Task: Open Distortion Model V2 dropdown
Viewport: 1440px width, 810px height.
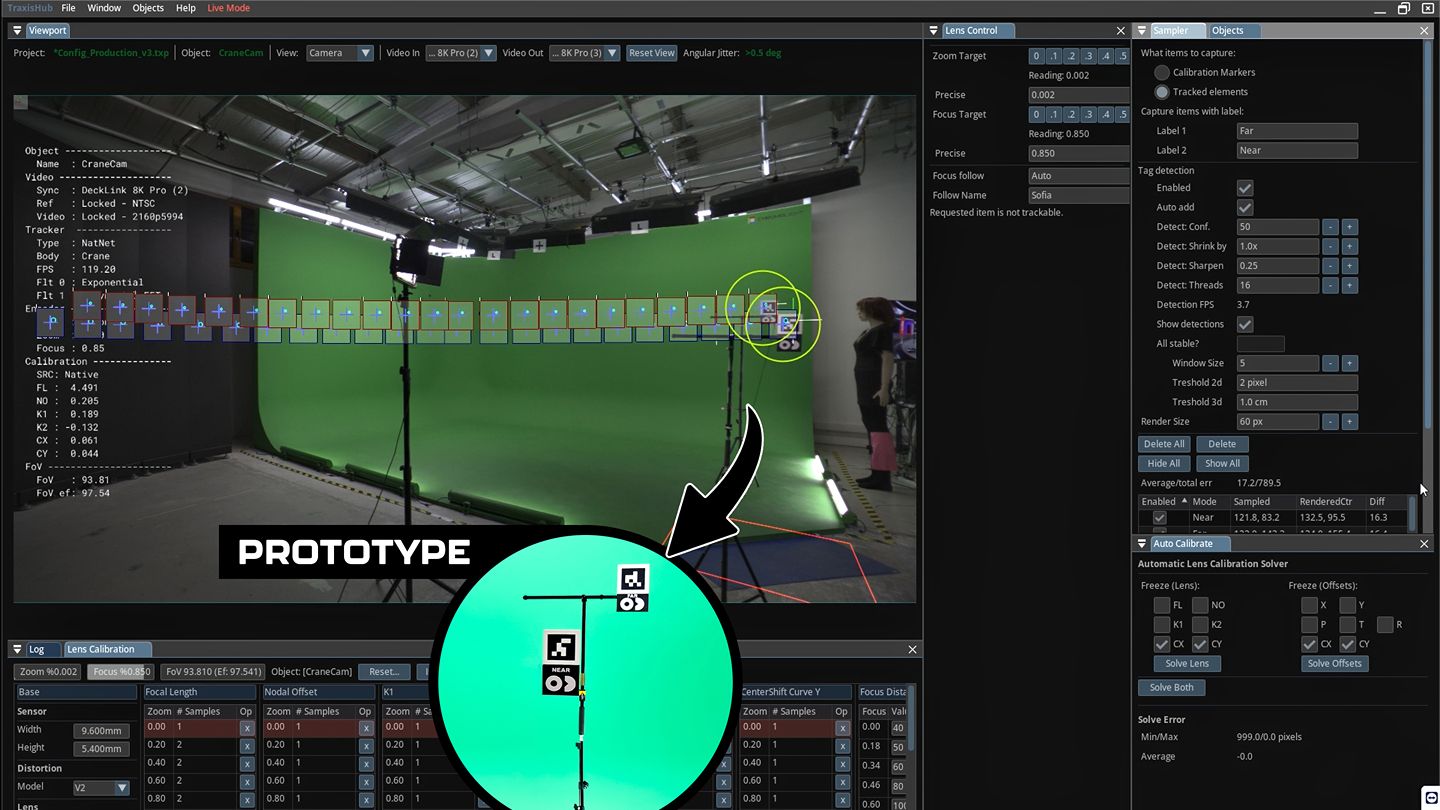Action: pos(101,788)
